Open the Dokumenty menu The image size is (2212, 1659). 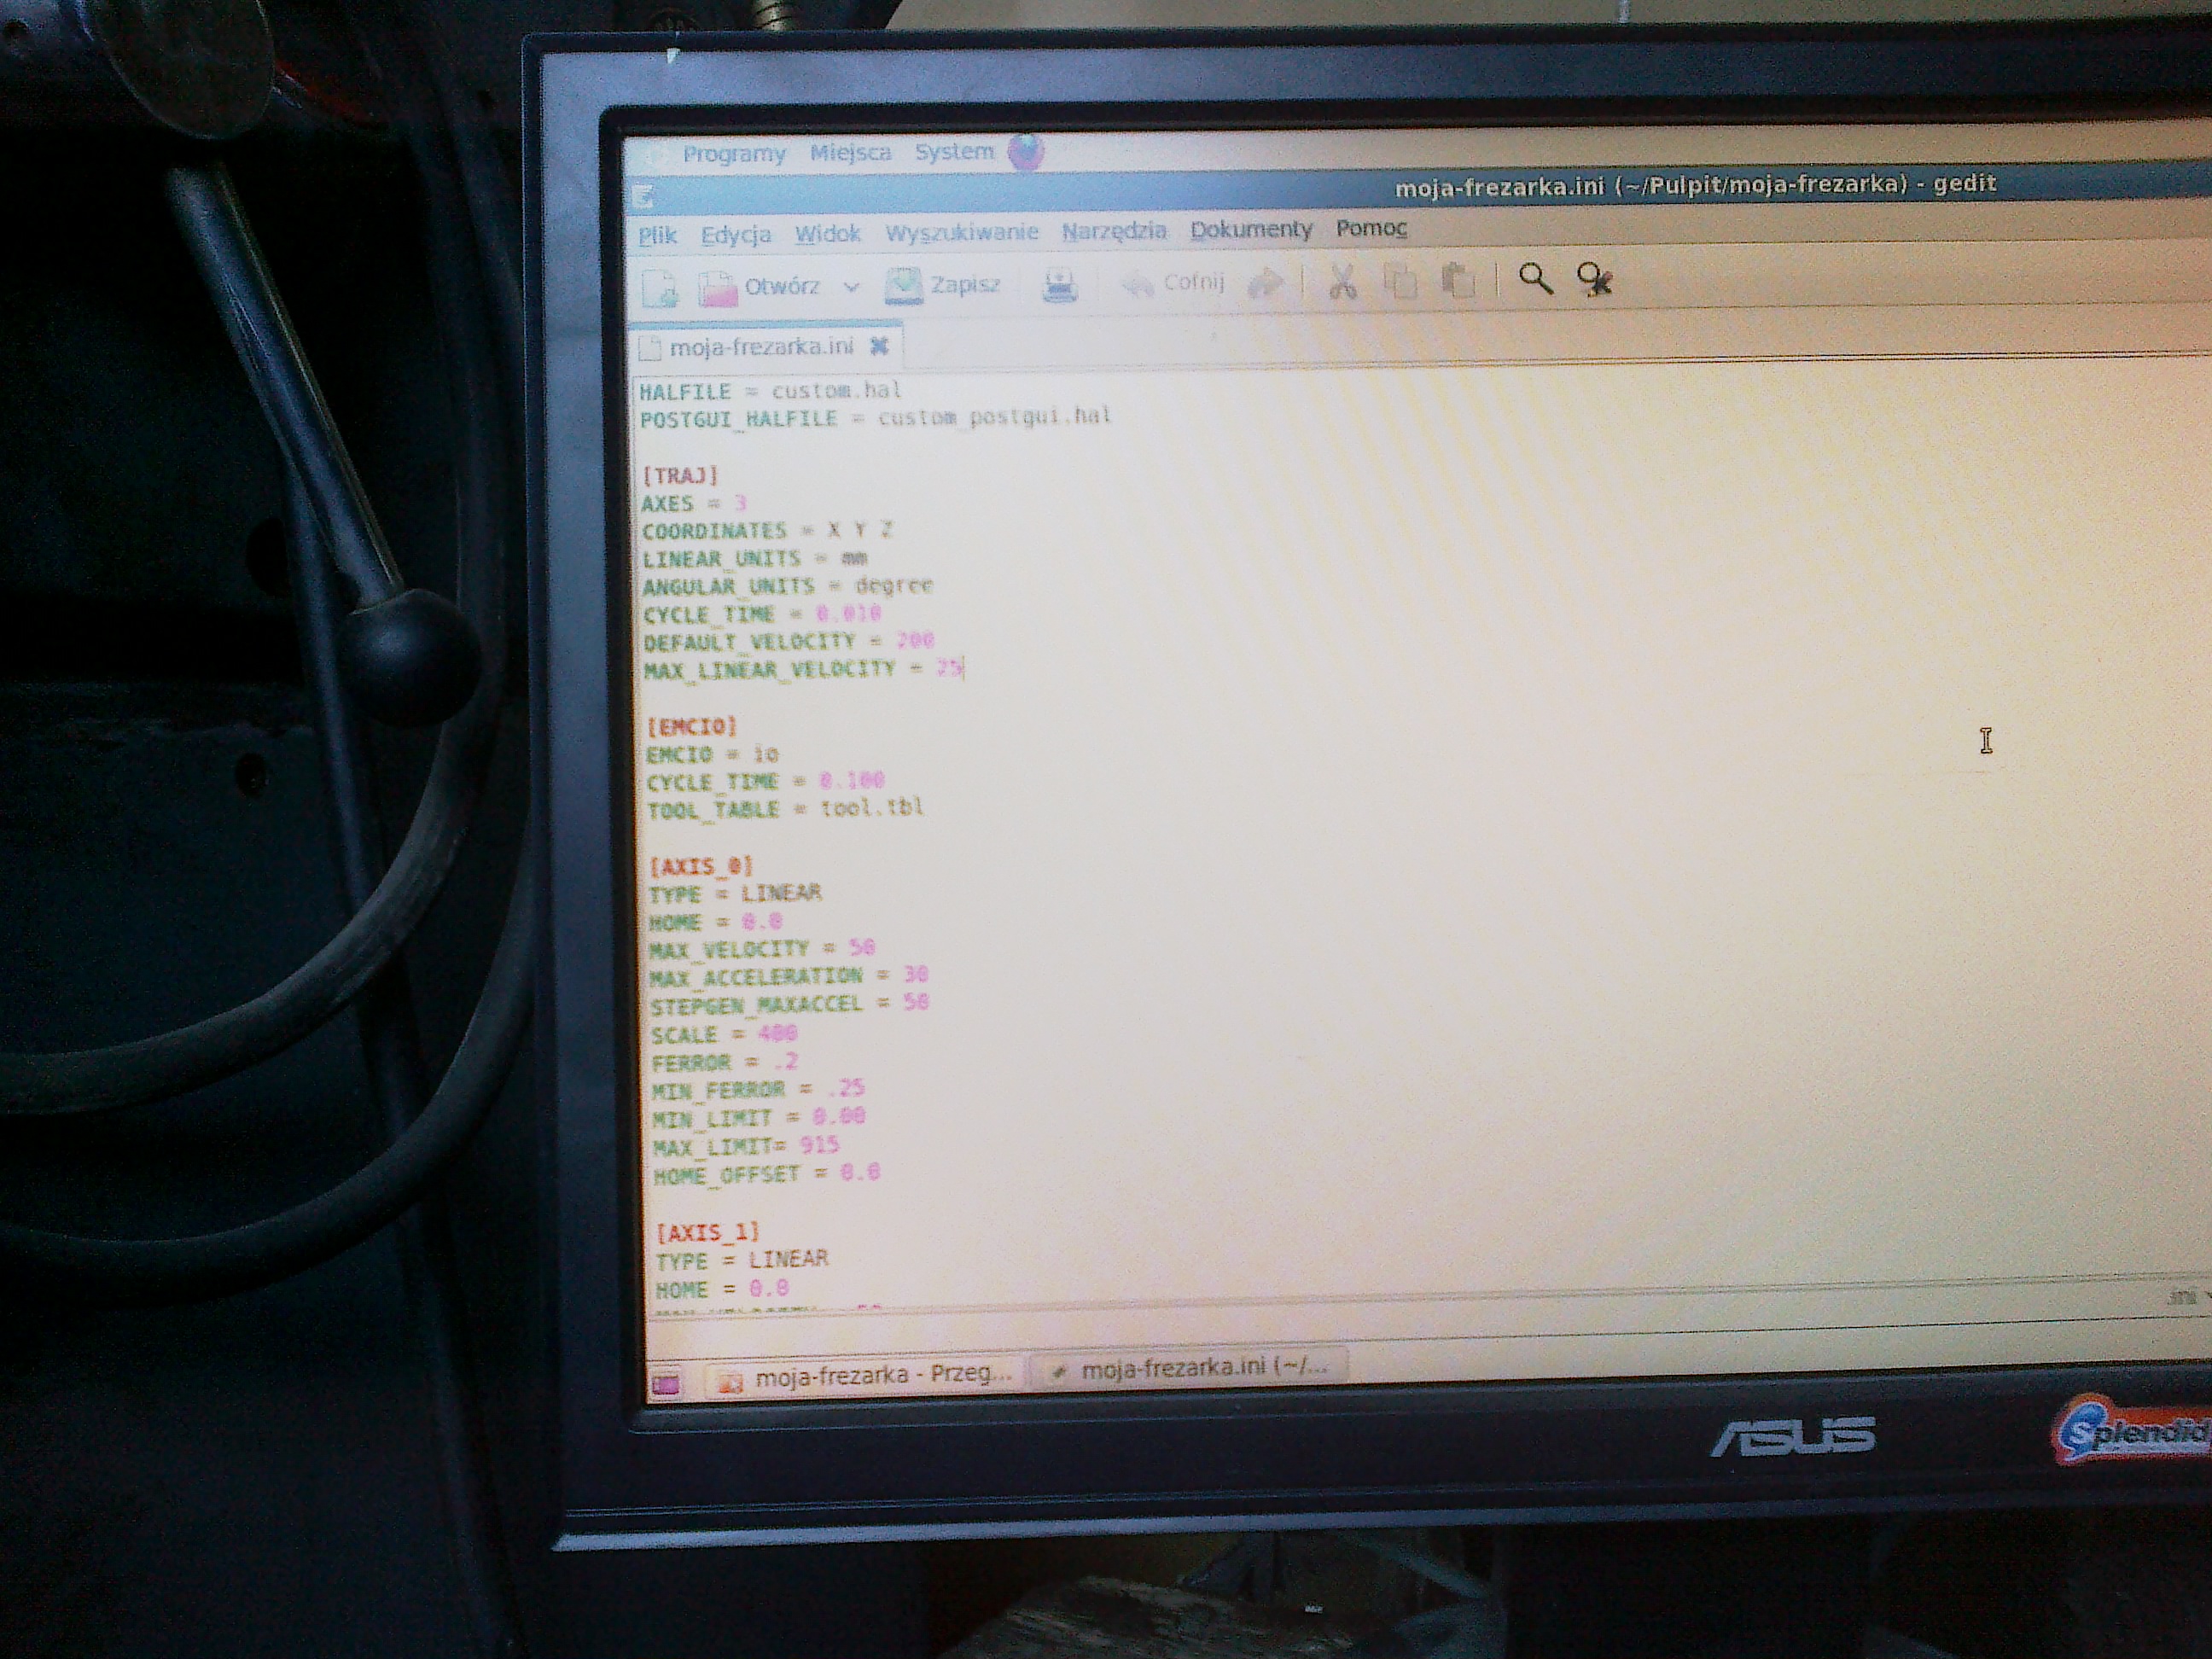click(x=1251, y=229)
